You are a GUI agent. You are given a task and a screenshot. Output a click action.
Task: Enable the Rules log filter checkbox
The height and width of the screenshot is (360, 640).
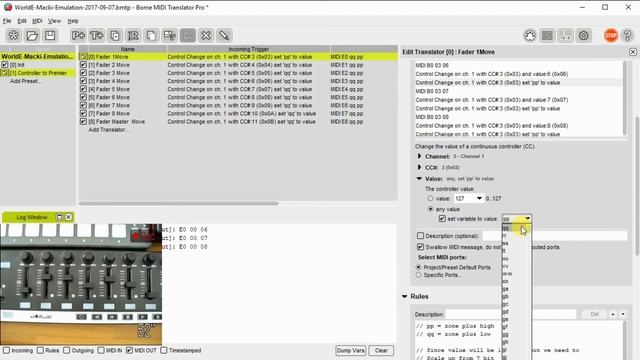[x=40, y=350]
